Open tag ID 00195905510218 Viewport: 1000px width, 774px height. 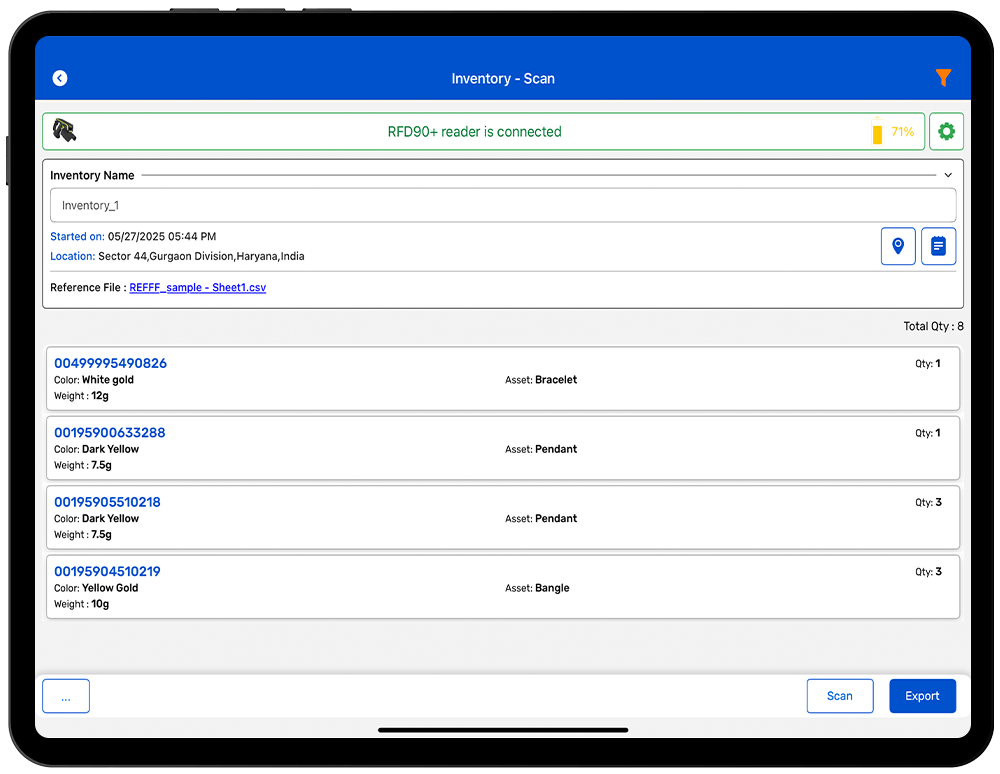pos(107,502)
